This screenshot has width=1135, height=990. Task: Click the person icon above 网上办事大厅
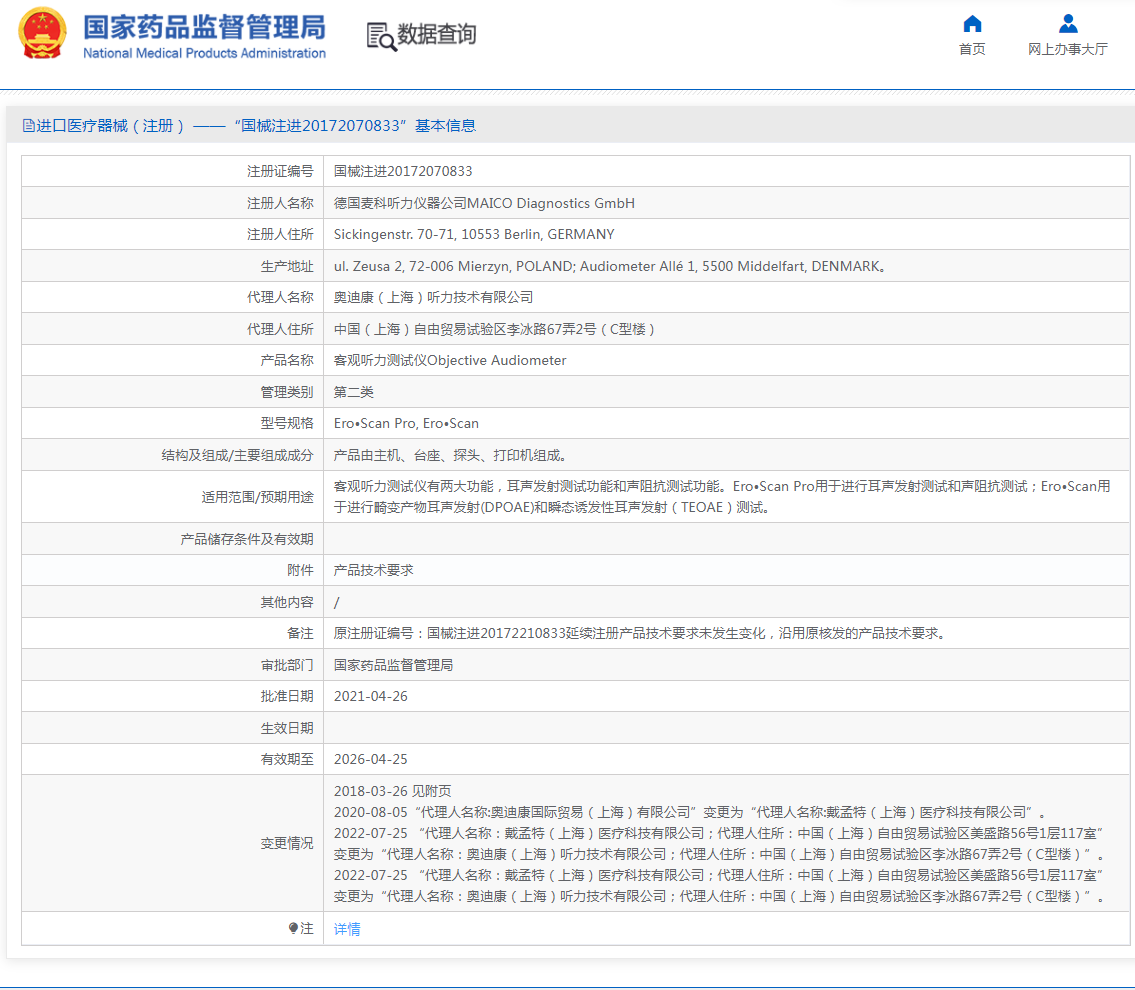[x=1068, y=24]
